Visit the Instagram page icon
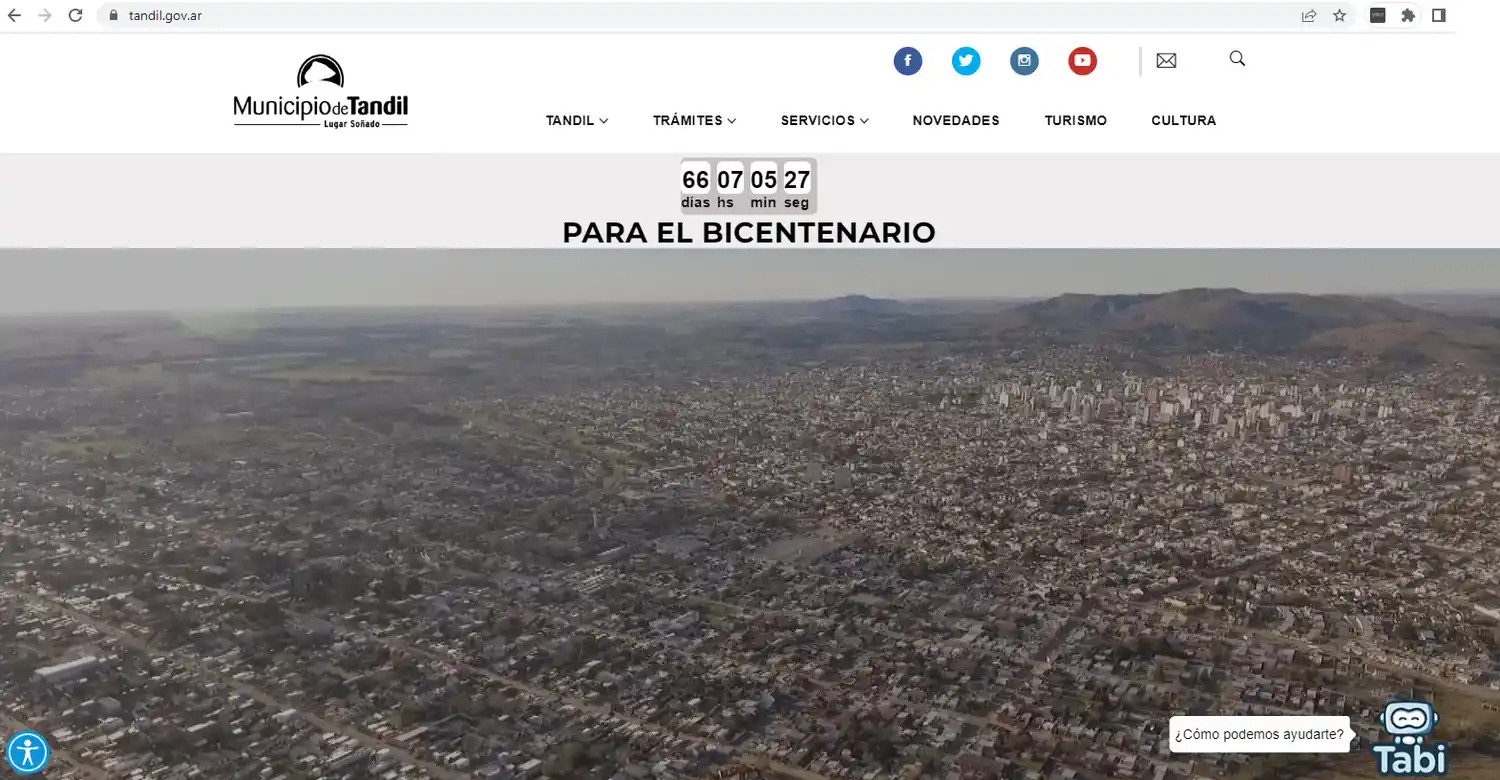1500x780 pixels. (1023, 61)
